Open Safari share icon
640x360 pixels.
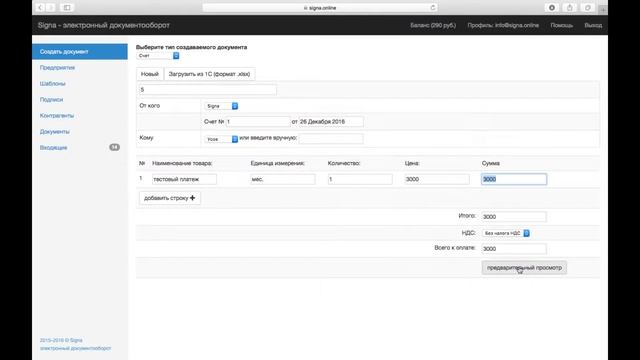569,8
